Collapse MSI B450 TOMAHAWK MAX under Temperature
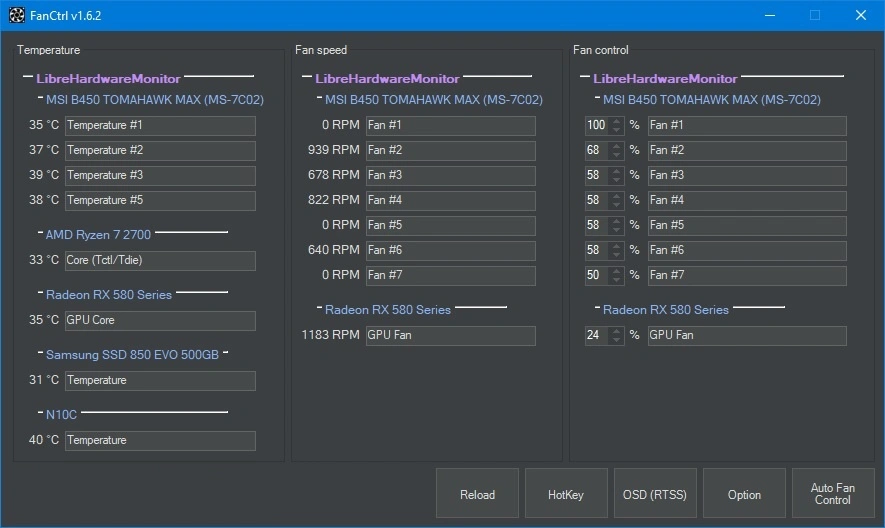Viewport: 885px width, 528px height. [x=40, y=98]
